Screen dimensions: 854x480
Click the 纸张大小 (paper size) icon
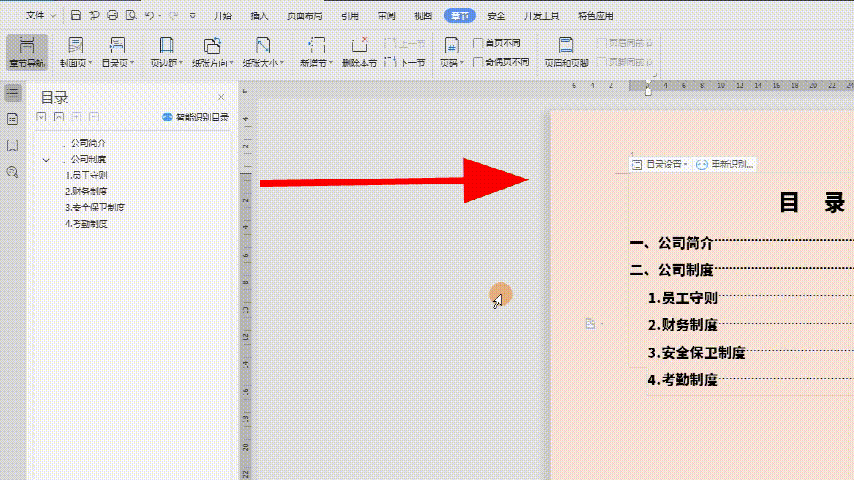(x=263, y=45)
